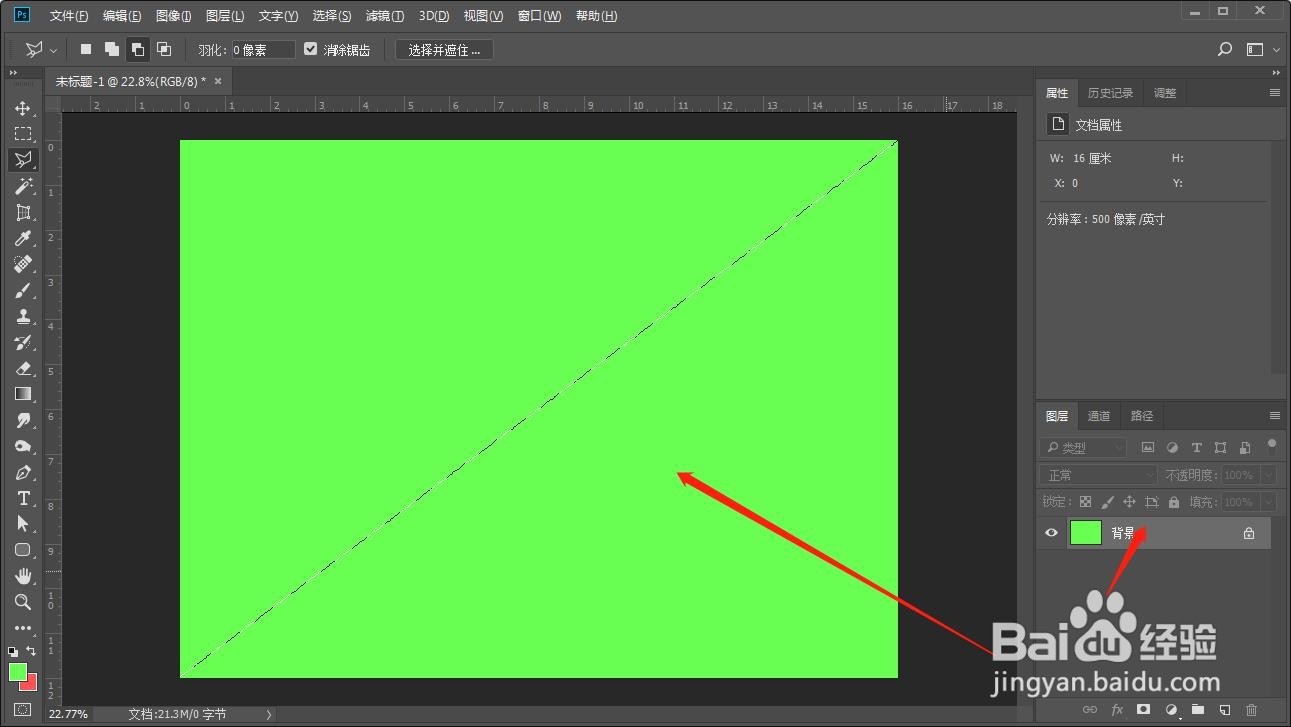Swap foreground and background colors

[x=31, y=651]
